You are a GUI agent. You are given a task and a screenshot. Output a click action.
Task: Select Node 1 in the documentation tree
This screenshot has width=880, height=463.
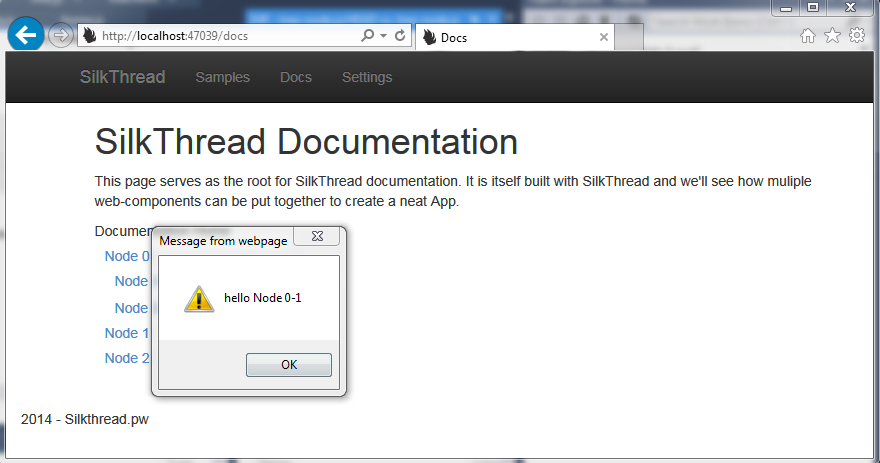pyautogui.click(x=121, y=333)
